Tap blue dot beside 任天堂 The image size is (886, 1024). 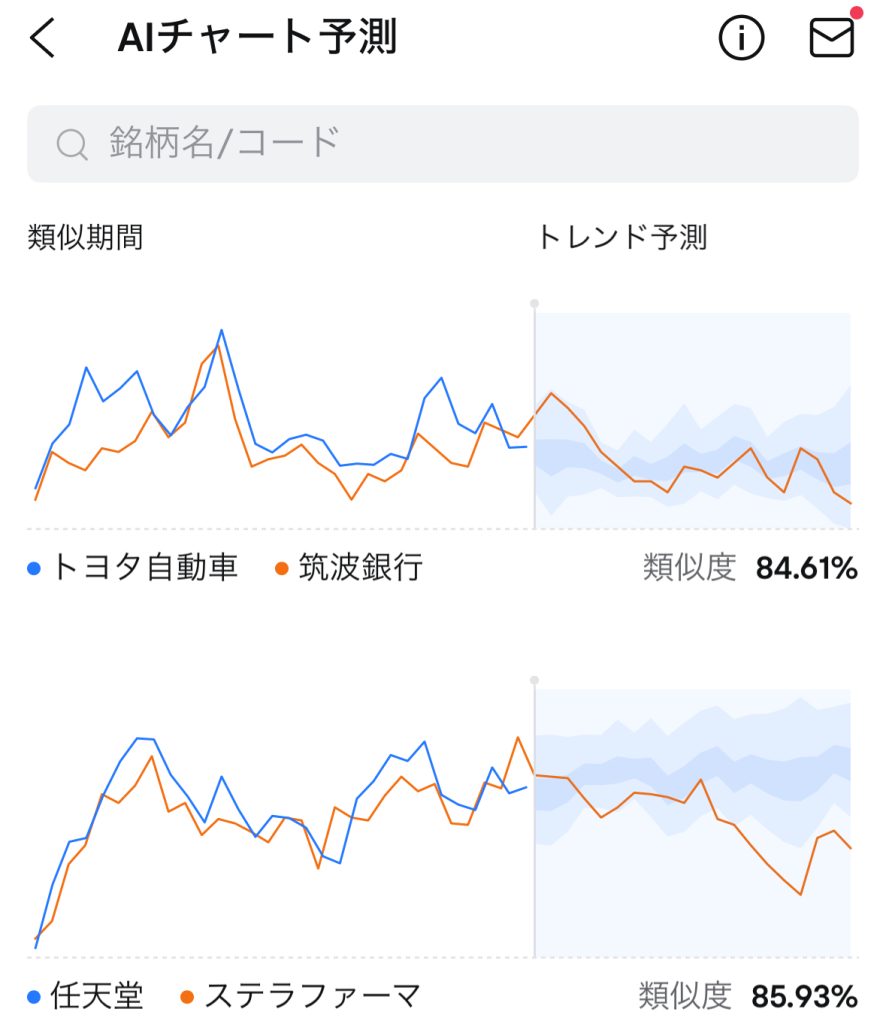click(35, 997)
